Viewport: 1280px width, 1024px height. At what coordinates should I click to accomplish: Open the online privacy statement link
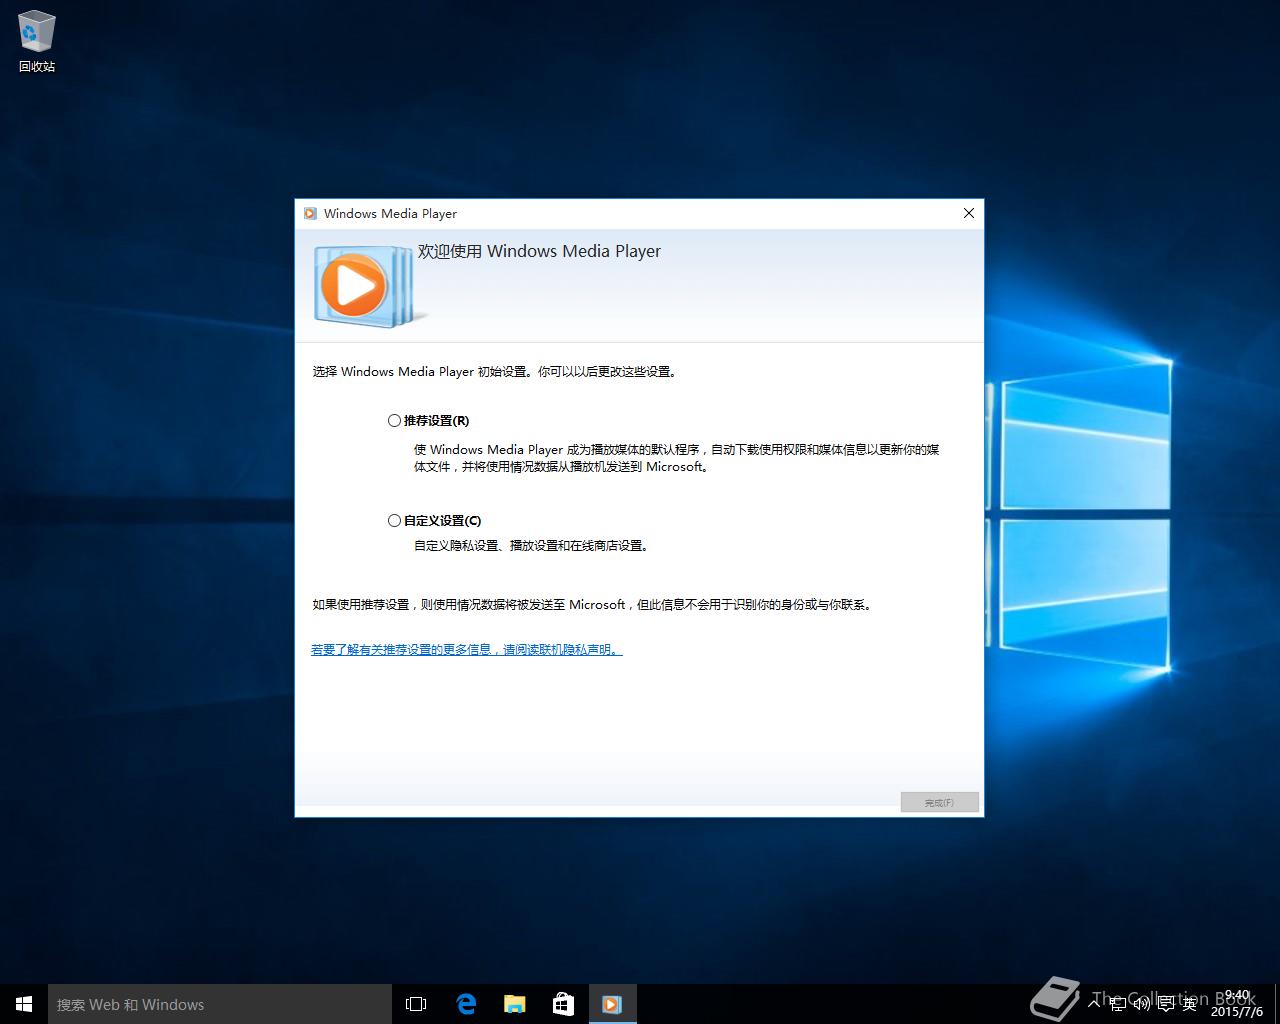[466, 650]
